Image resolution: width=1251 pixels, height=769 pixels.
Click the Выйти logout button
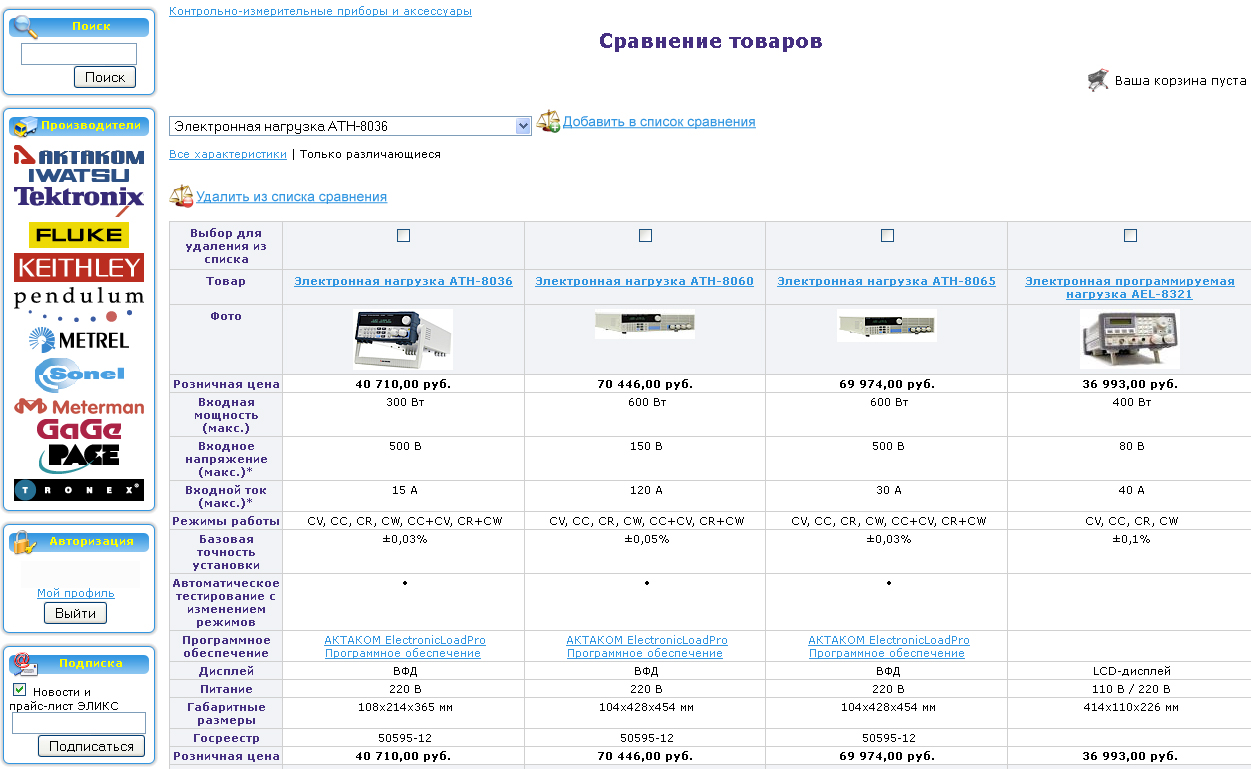75,613
